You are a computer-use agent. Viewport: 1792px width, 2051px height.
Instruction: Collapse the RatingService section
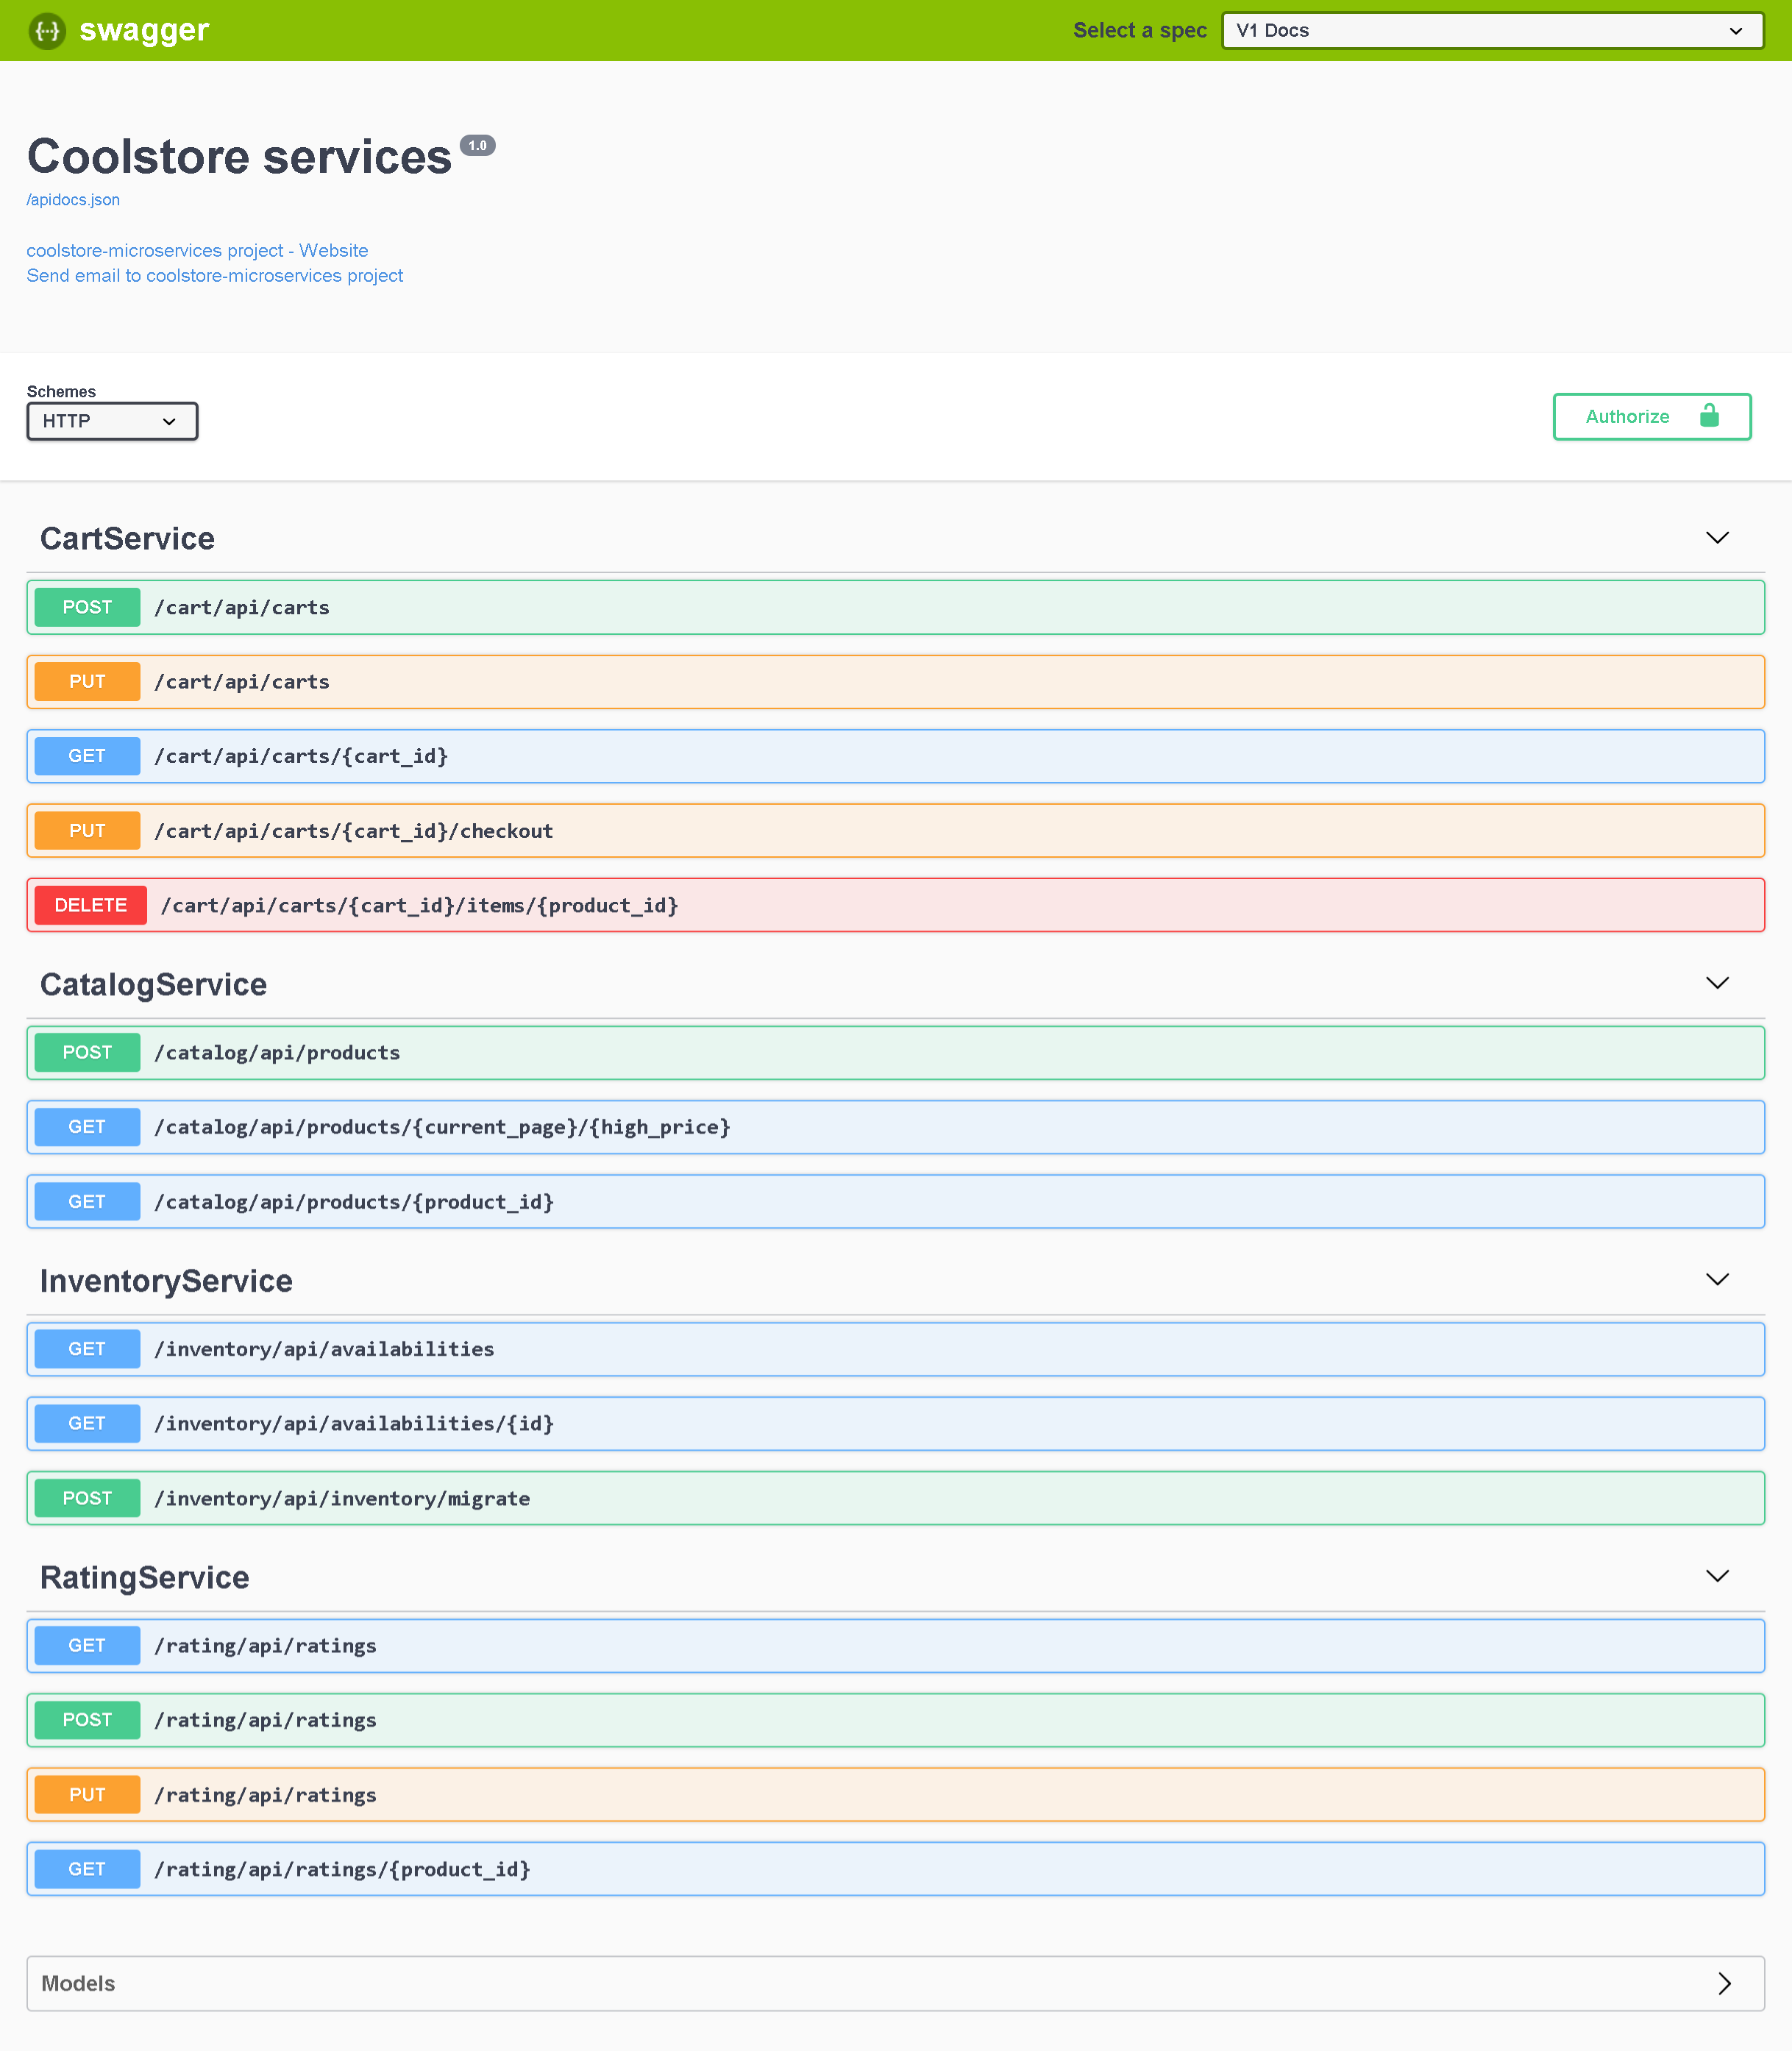point(1717,1575)
